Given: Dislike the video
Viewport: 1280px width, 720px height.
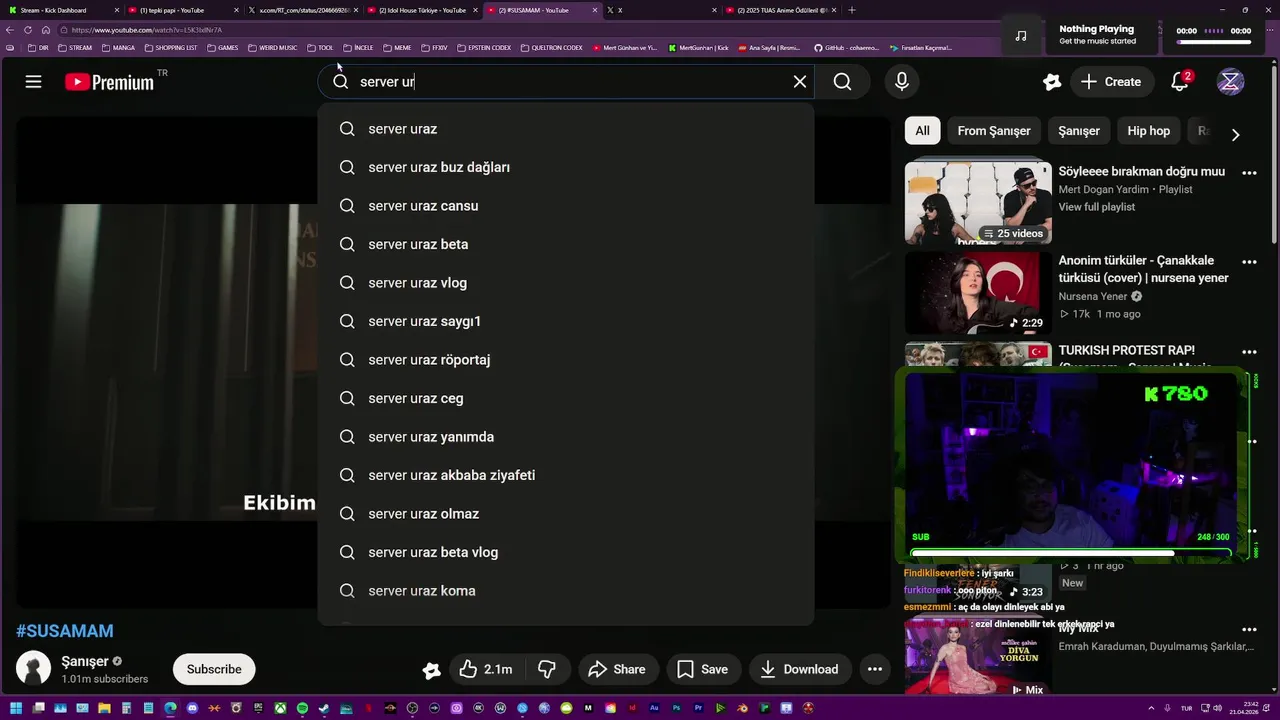Looking at the screenshot, I should (547, 669).
